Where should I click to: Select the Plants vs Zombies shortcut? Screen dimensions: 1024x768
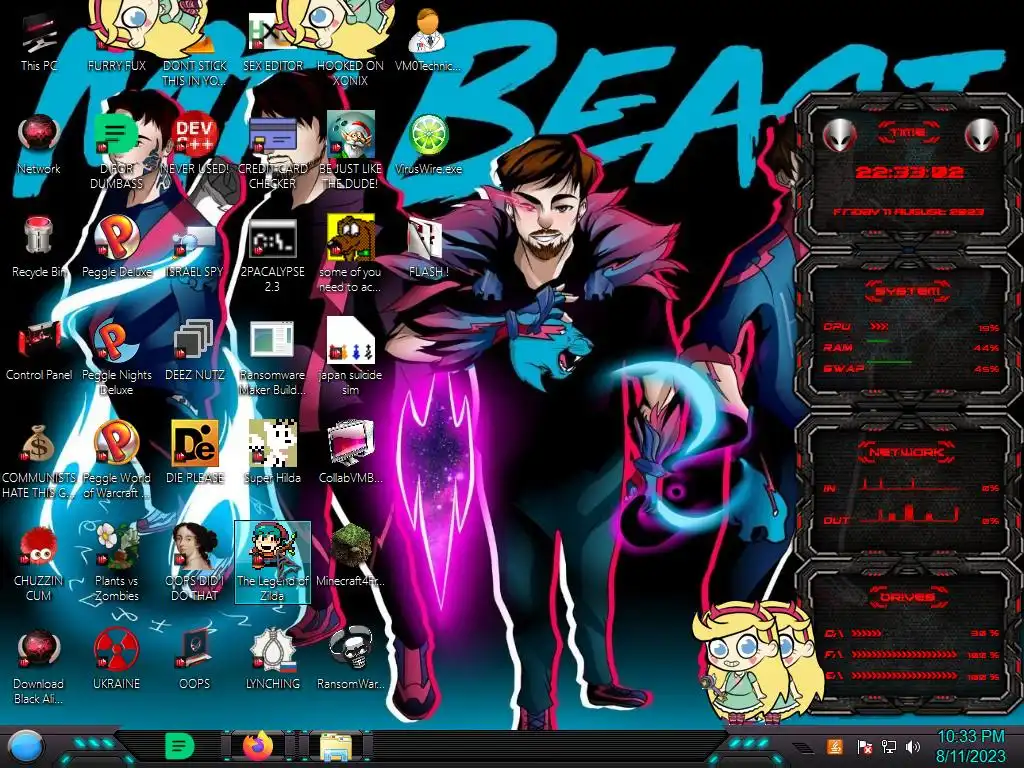[116, 563]
